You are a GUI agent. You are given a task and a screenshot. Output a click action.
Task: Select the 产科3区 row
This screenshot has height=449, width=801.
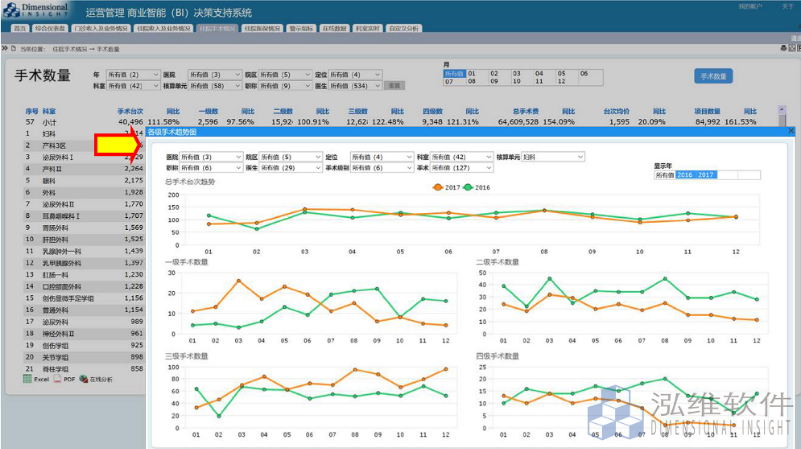(84, 145)
